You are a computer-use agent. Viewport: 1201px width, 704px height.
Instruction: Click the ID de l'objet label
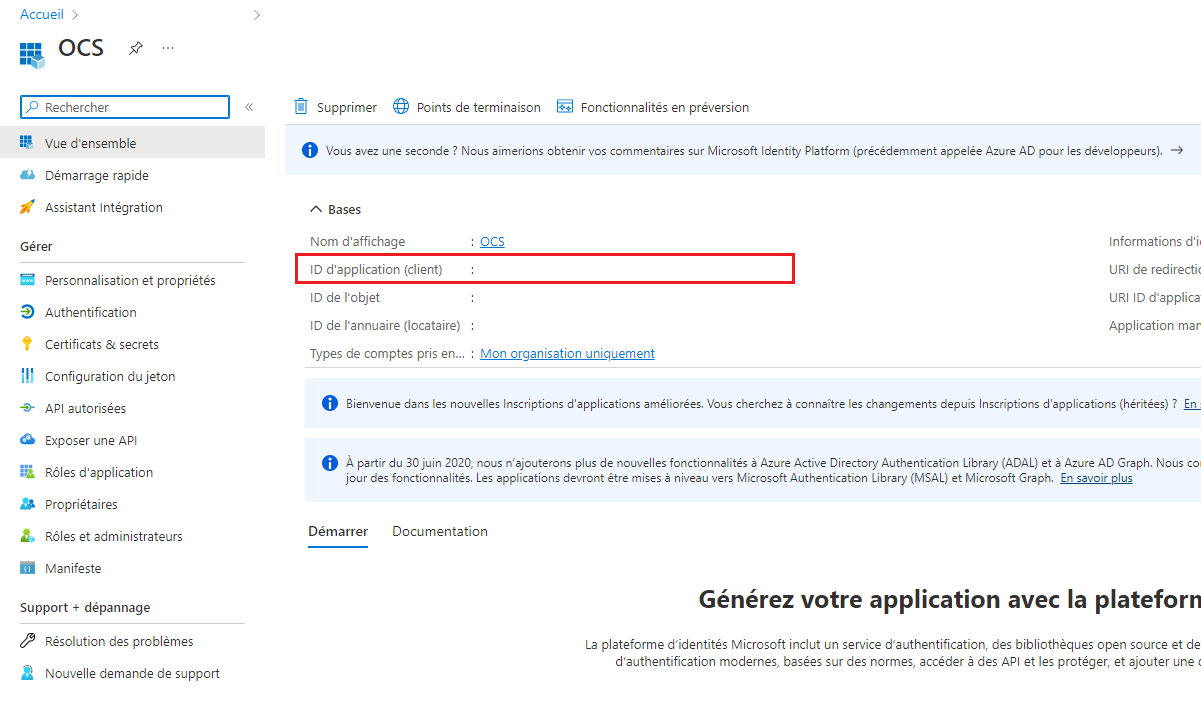tap(345, 297)
